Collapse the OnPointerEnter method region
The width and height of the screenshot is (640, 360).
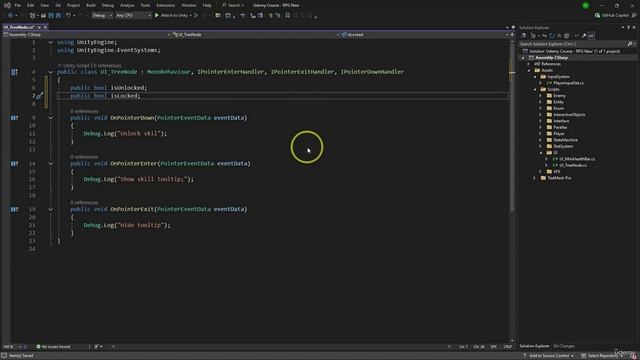(51, 164)
